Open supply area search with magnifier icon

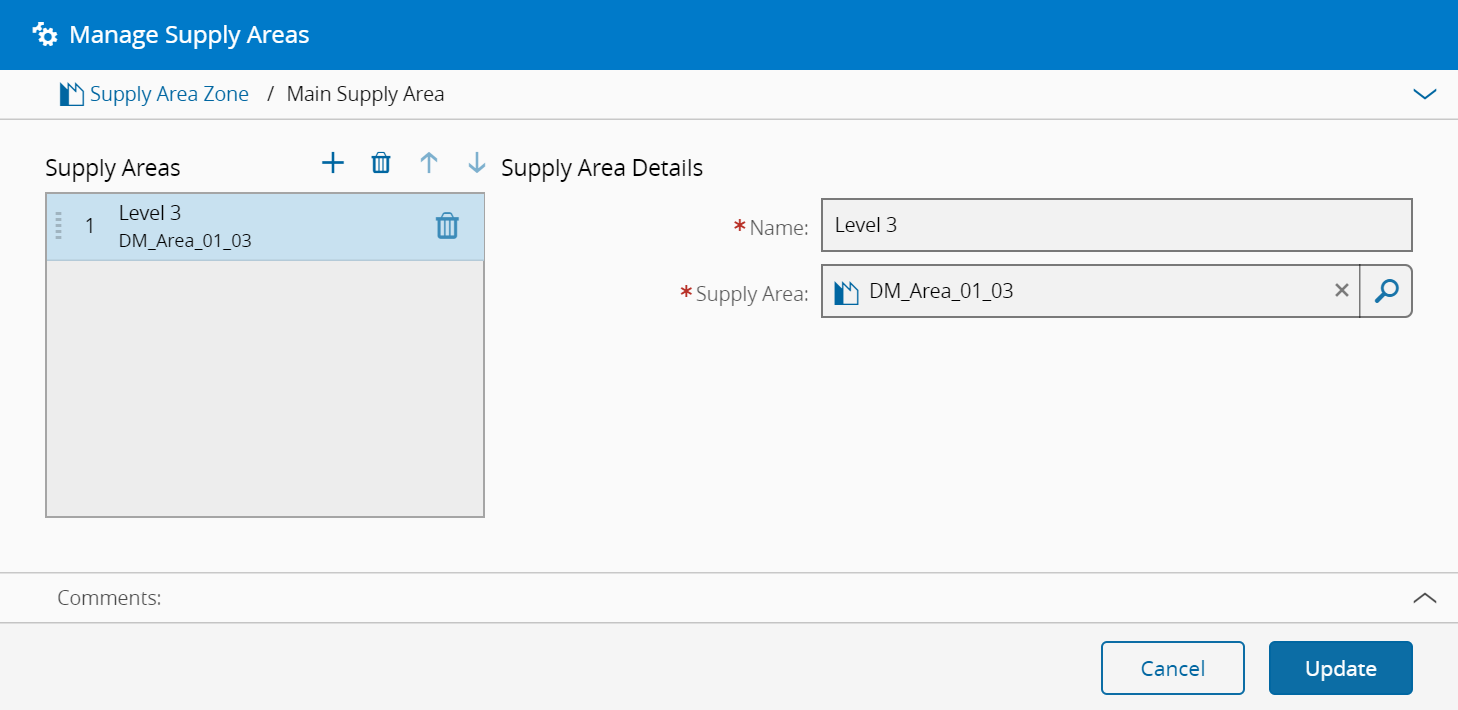tap(1386, 291)
